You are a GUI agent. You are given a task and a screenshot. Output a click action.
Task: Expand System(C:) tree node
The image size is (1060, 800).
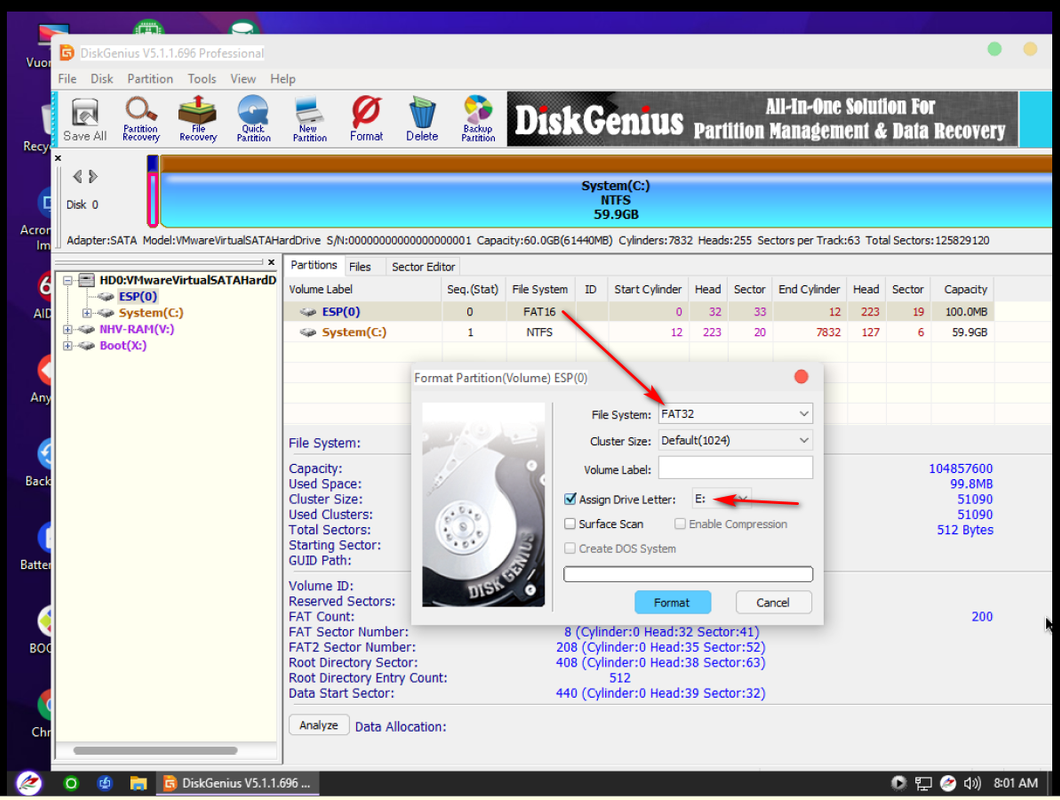coord(87,312)
